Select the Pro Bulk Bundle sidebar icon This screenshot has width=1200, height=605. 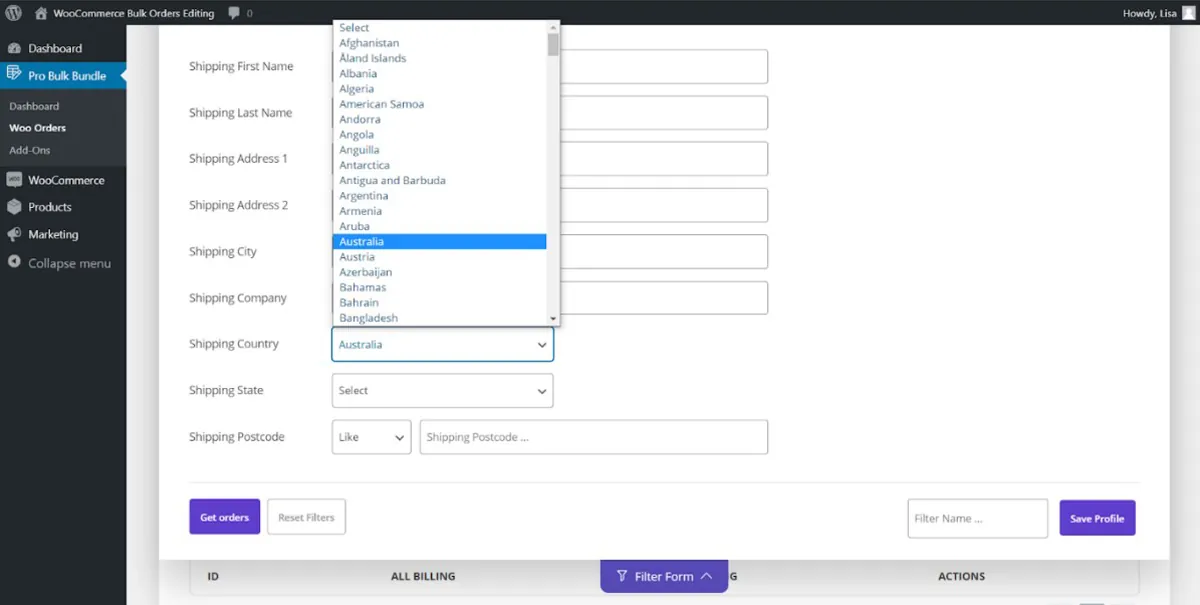(x=16, y=74)
